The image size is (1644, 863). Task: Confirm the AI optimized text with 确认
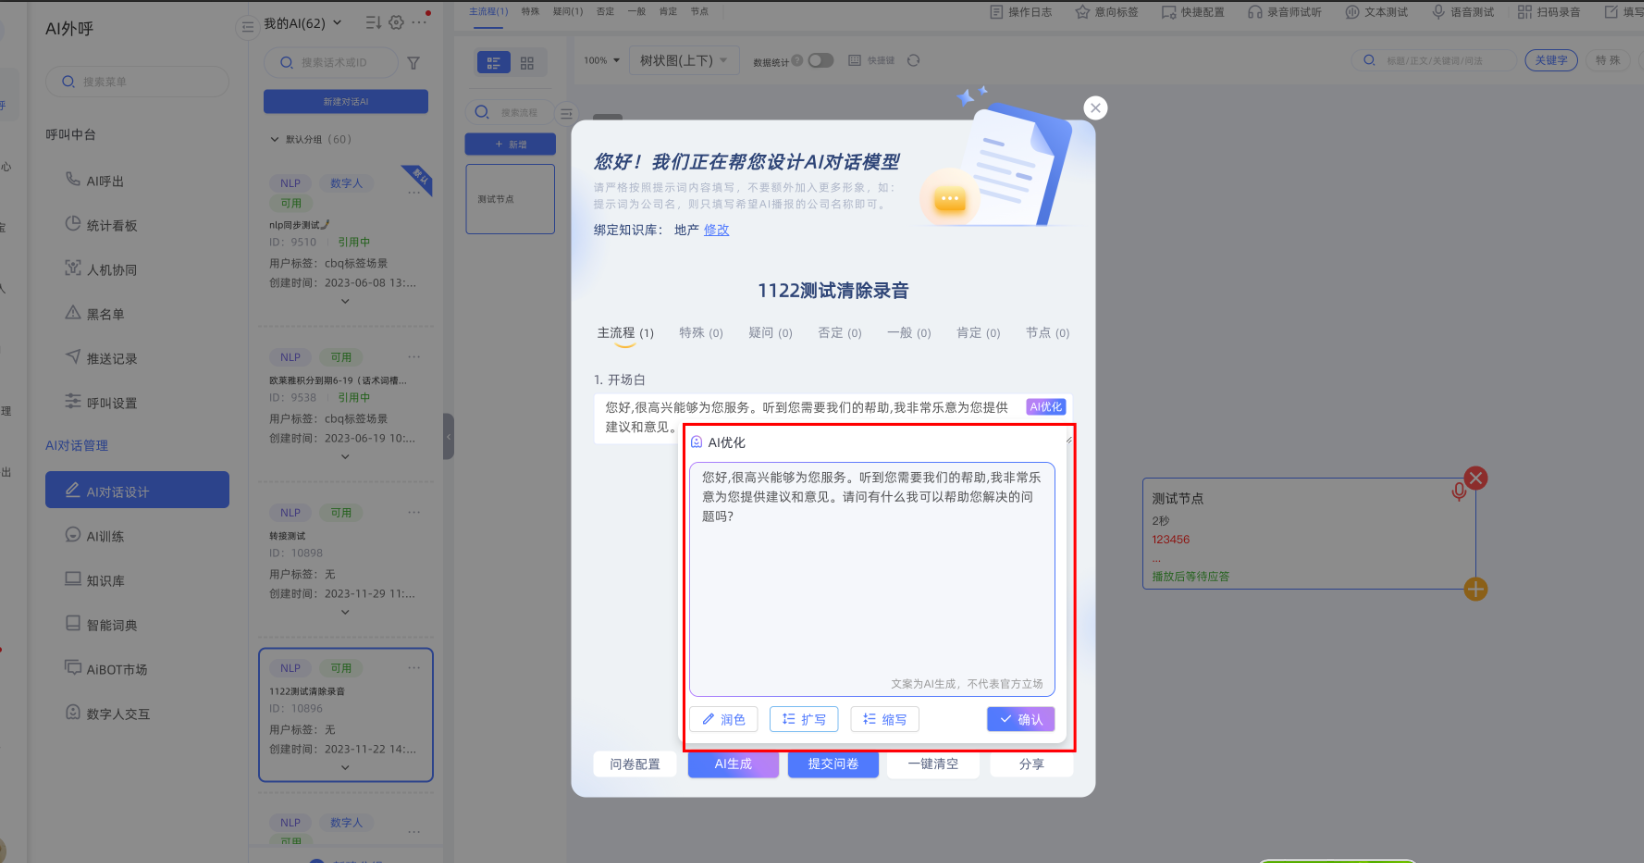click(1020, 719)
